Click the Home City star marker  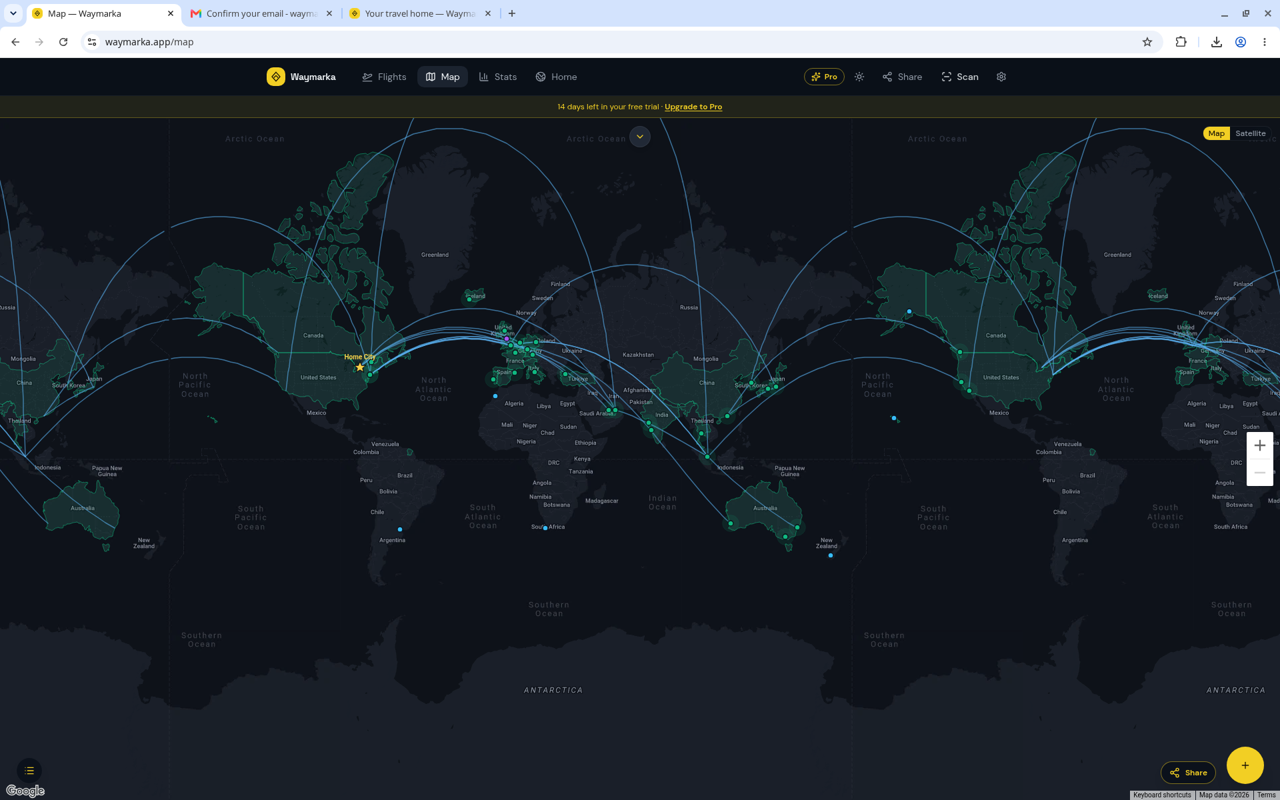360,367
